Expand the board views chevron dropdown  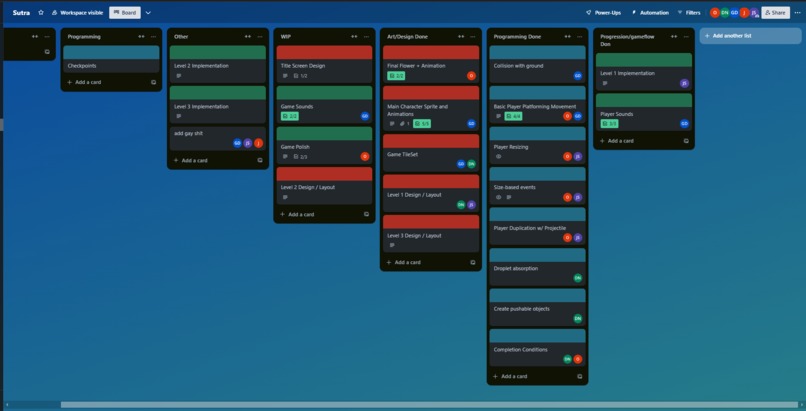pos(148,13)
